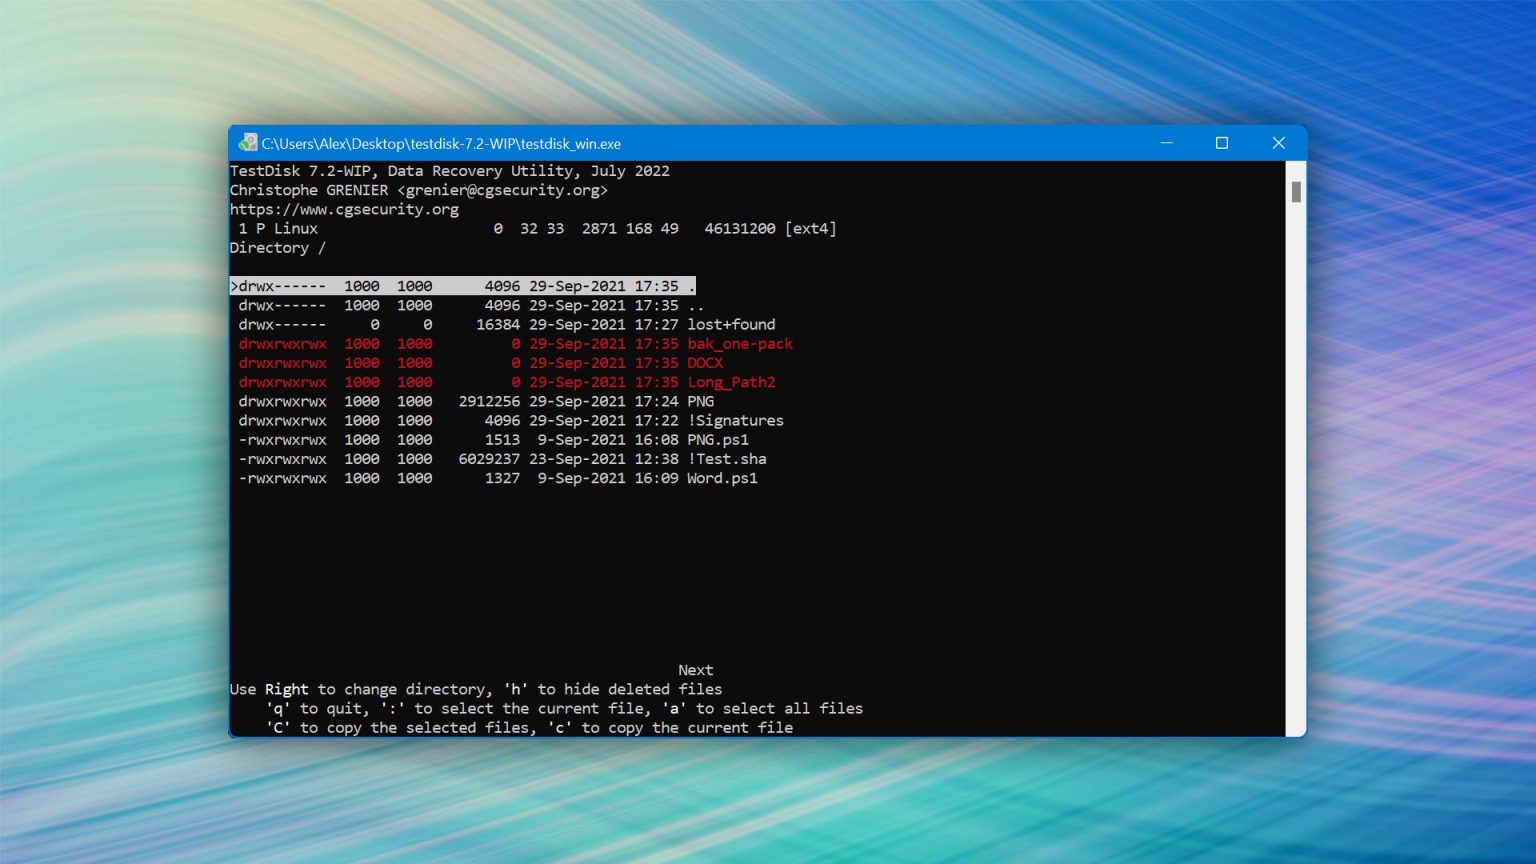Maximize the TestDisk console window

coord(1221,143)
